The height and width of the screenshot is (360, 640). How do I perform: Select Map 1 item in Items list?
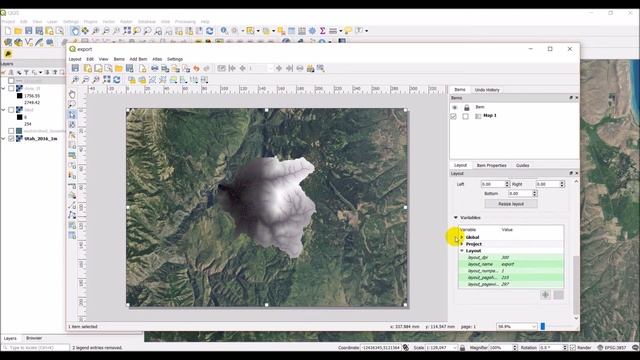490,116
